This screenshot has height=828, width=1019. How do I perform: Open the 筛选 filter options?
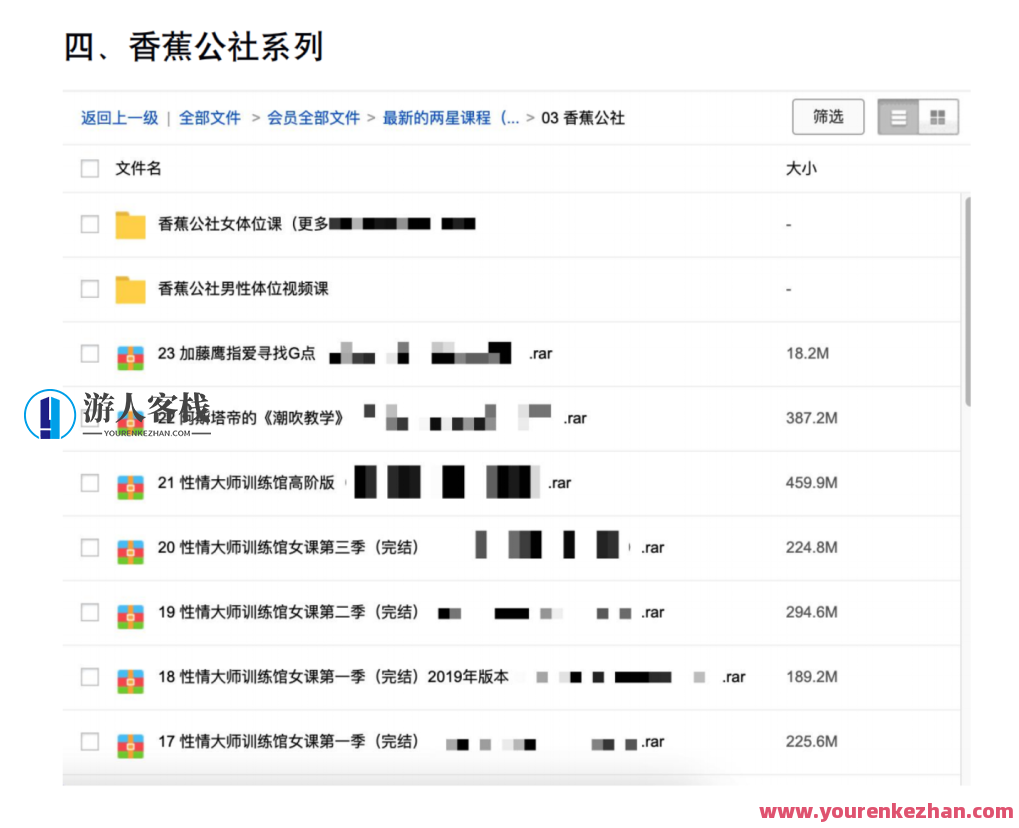(x=827, y=116)
